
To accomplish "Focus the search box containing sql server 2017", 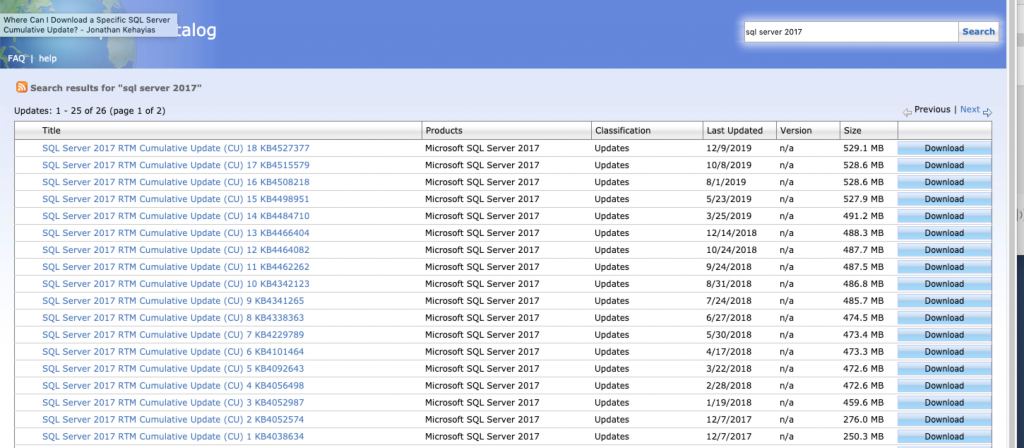I will pos(850,32).
